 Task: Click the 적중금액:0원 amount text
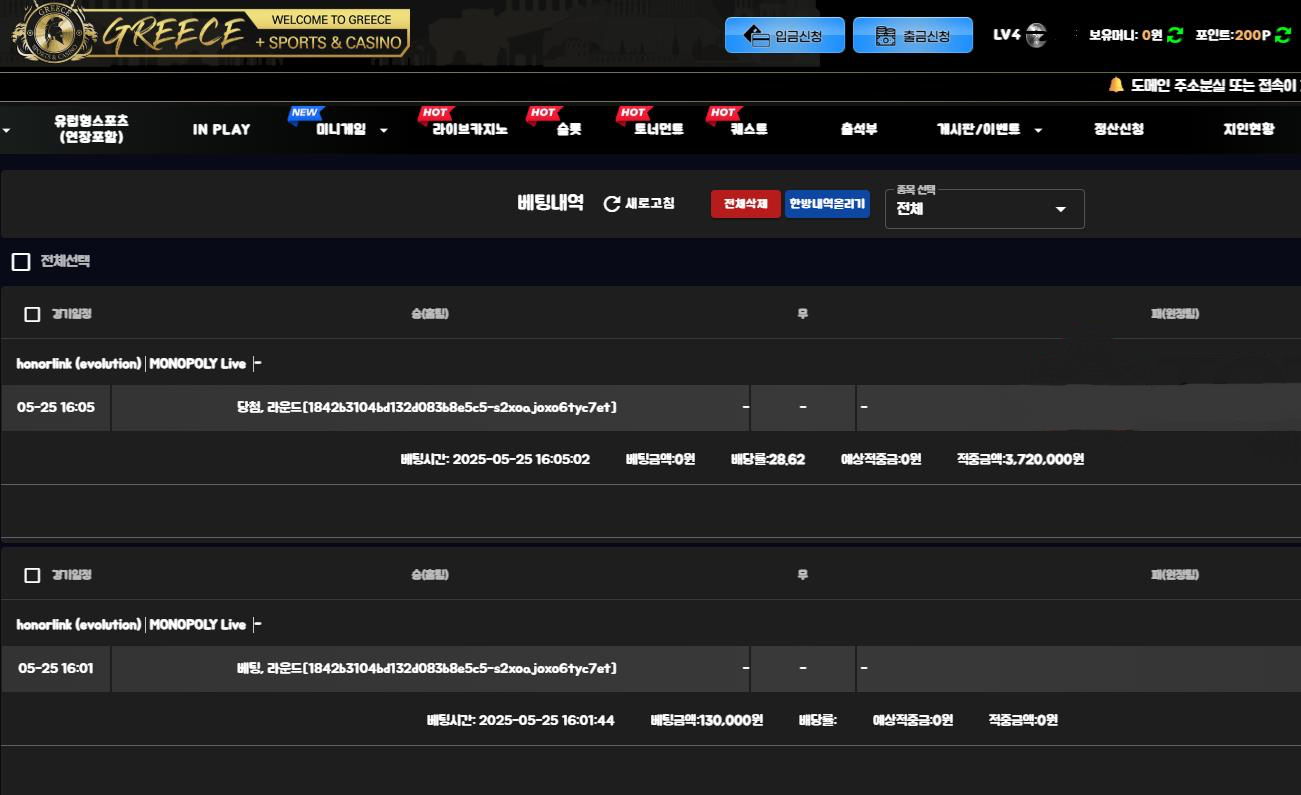1023,721
